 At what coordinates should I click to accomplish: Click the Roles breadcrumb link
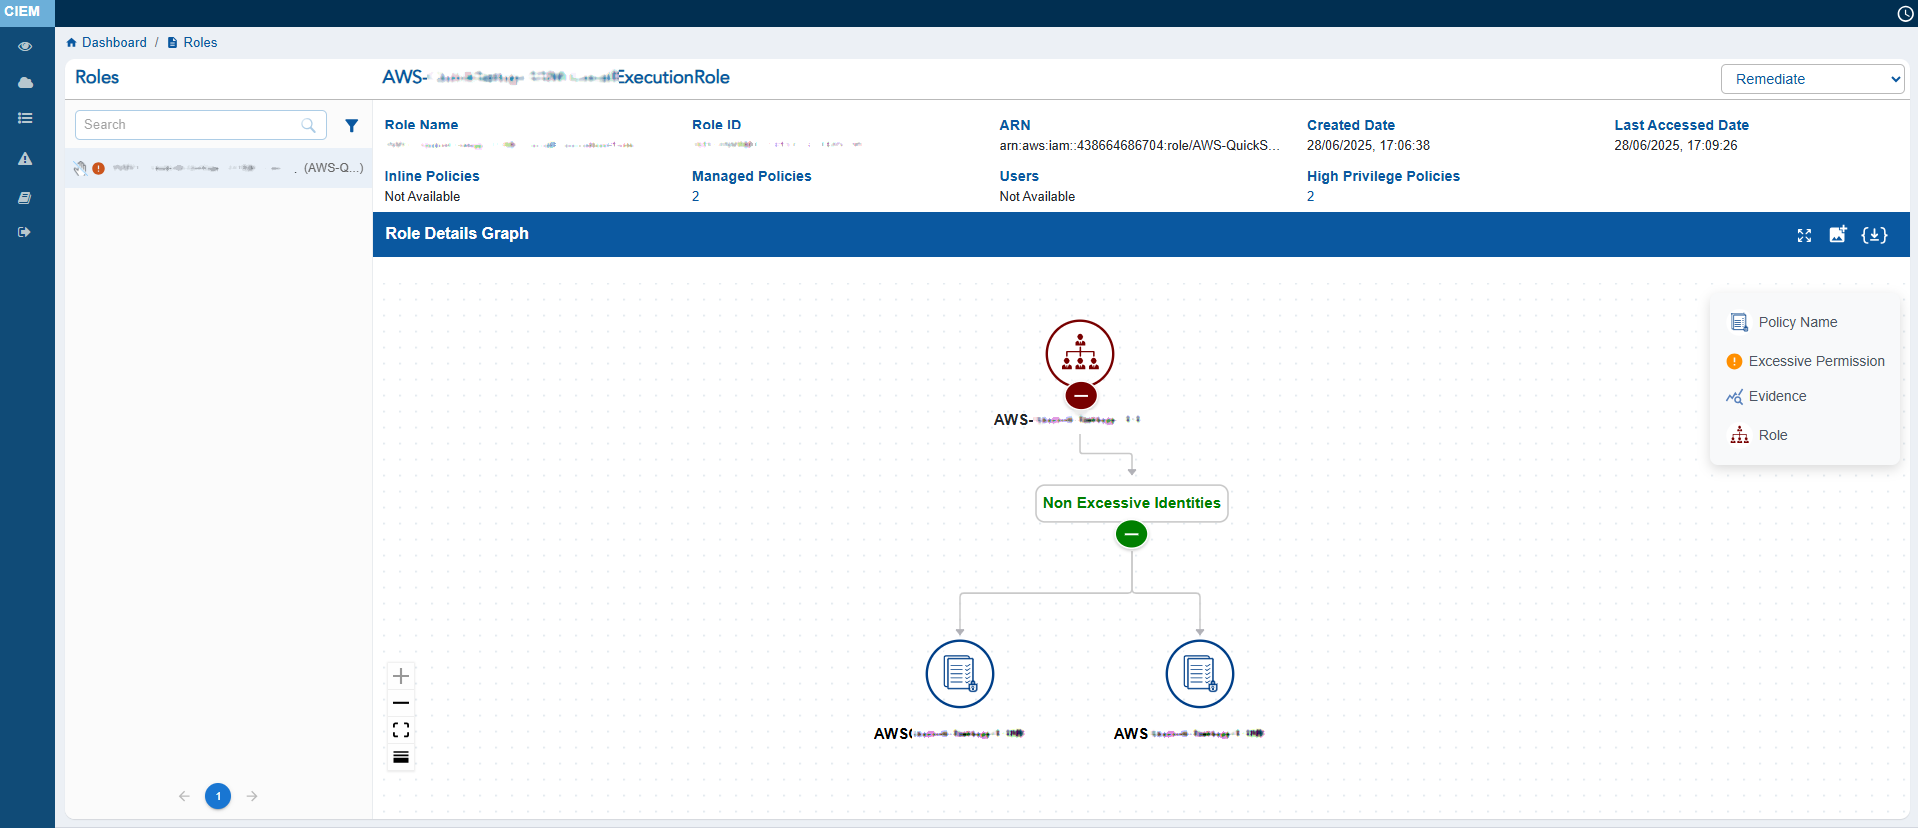[200, 43]
